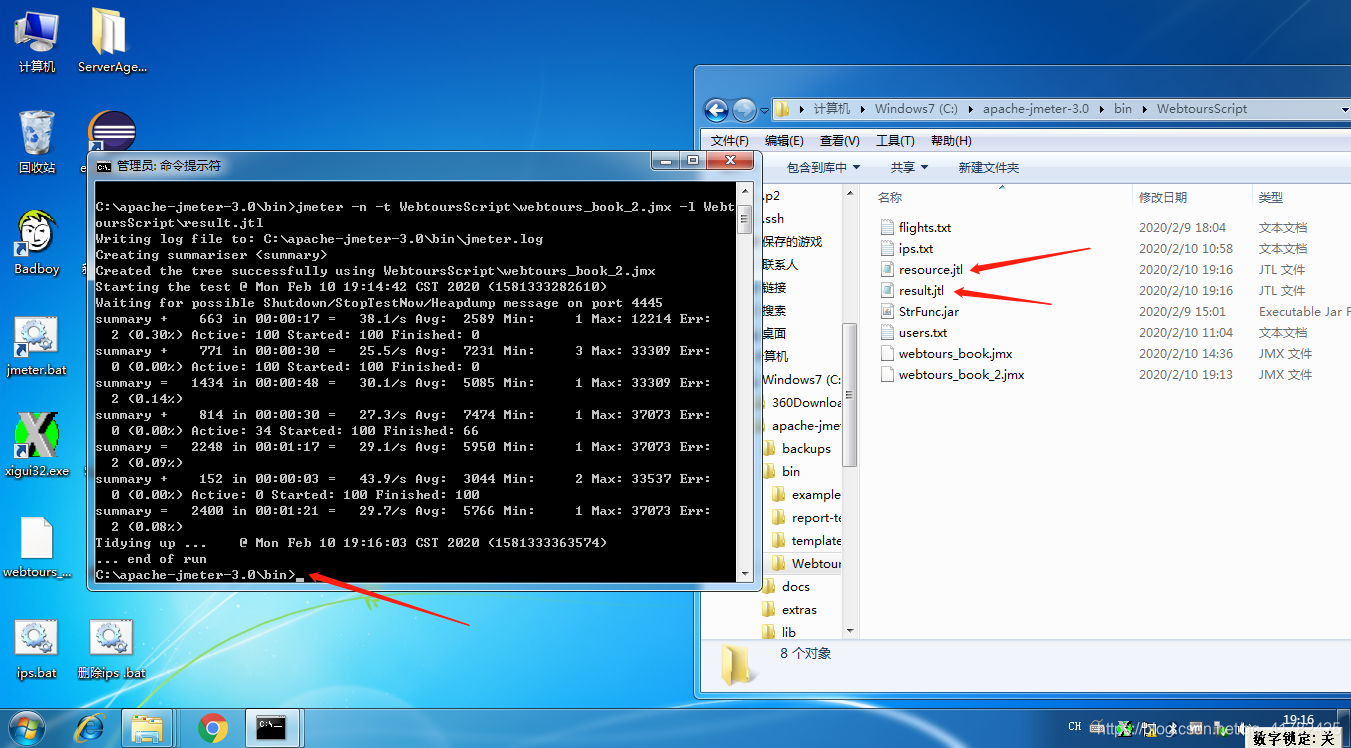Click the apache-jmeter-3.0 breadcrumb
1351x748 pixels.
point(1036,109)
